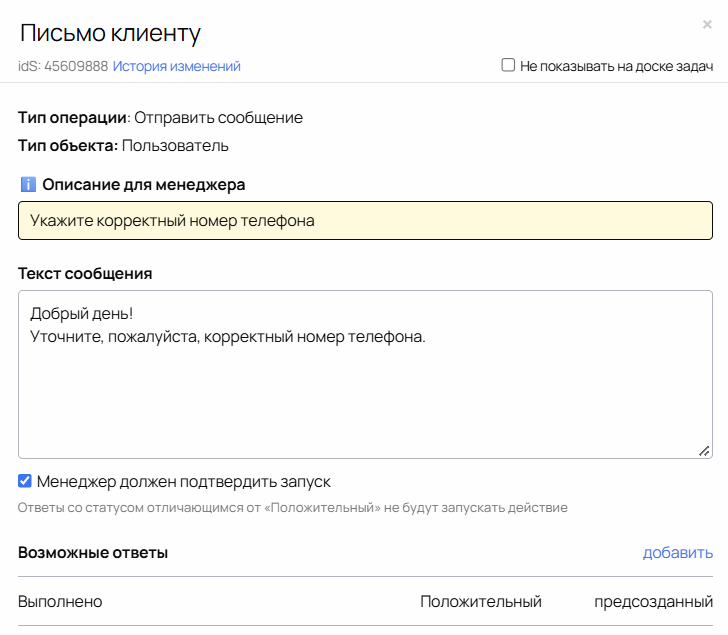This screenshot has width=728, height=635.
Task: Click the Пользователь object type value
Action: (175, 146)
